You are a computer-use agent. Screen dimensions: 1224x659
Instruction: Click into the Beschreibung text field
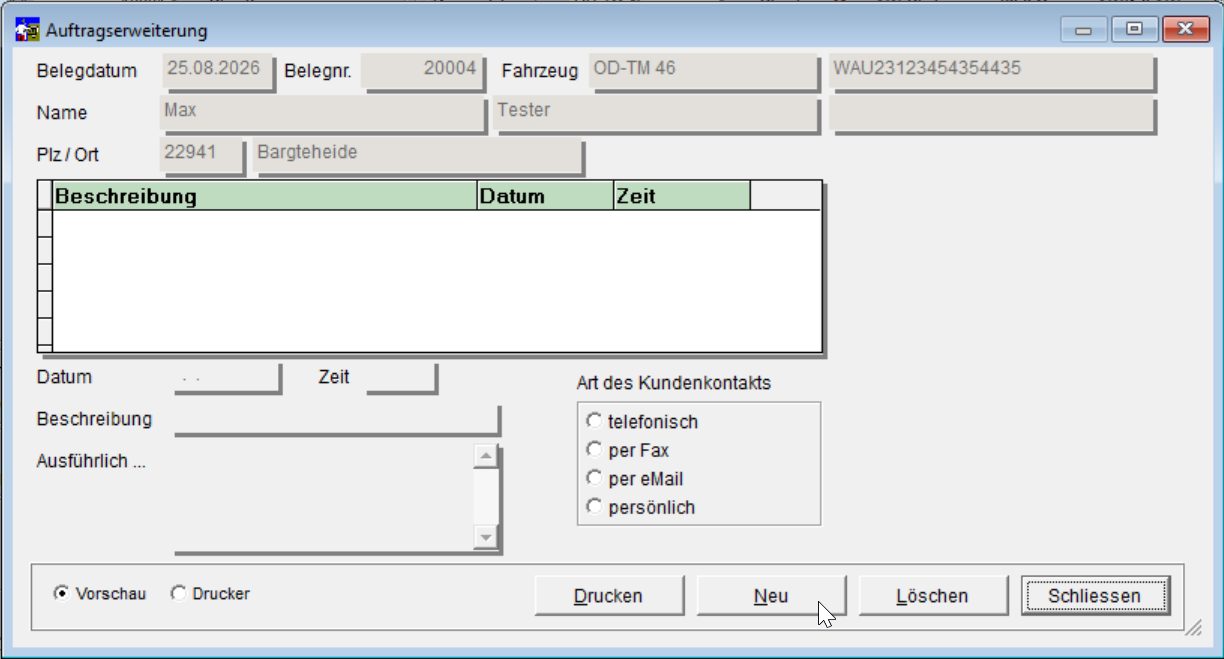pos(337,420)
